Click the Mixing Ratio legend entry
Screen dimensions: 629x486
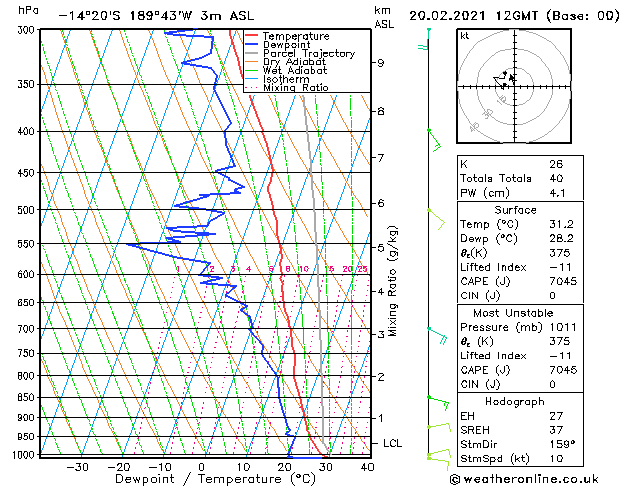pos(296,88)
